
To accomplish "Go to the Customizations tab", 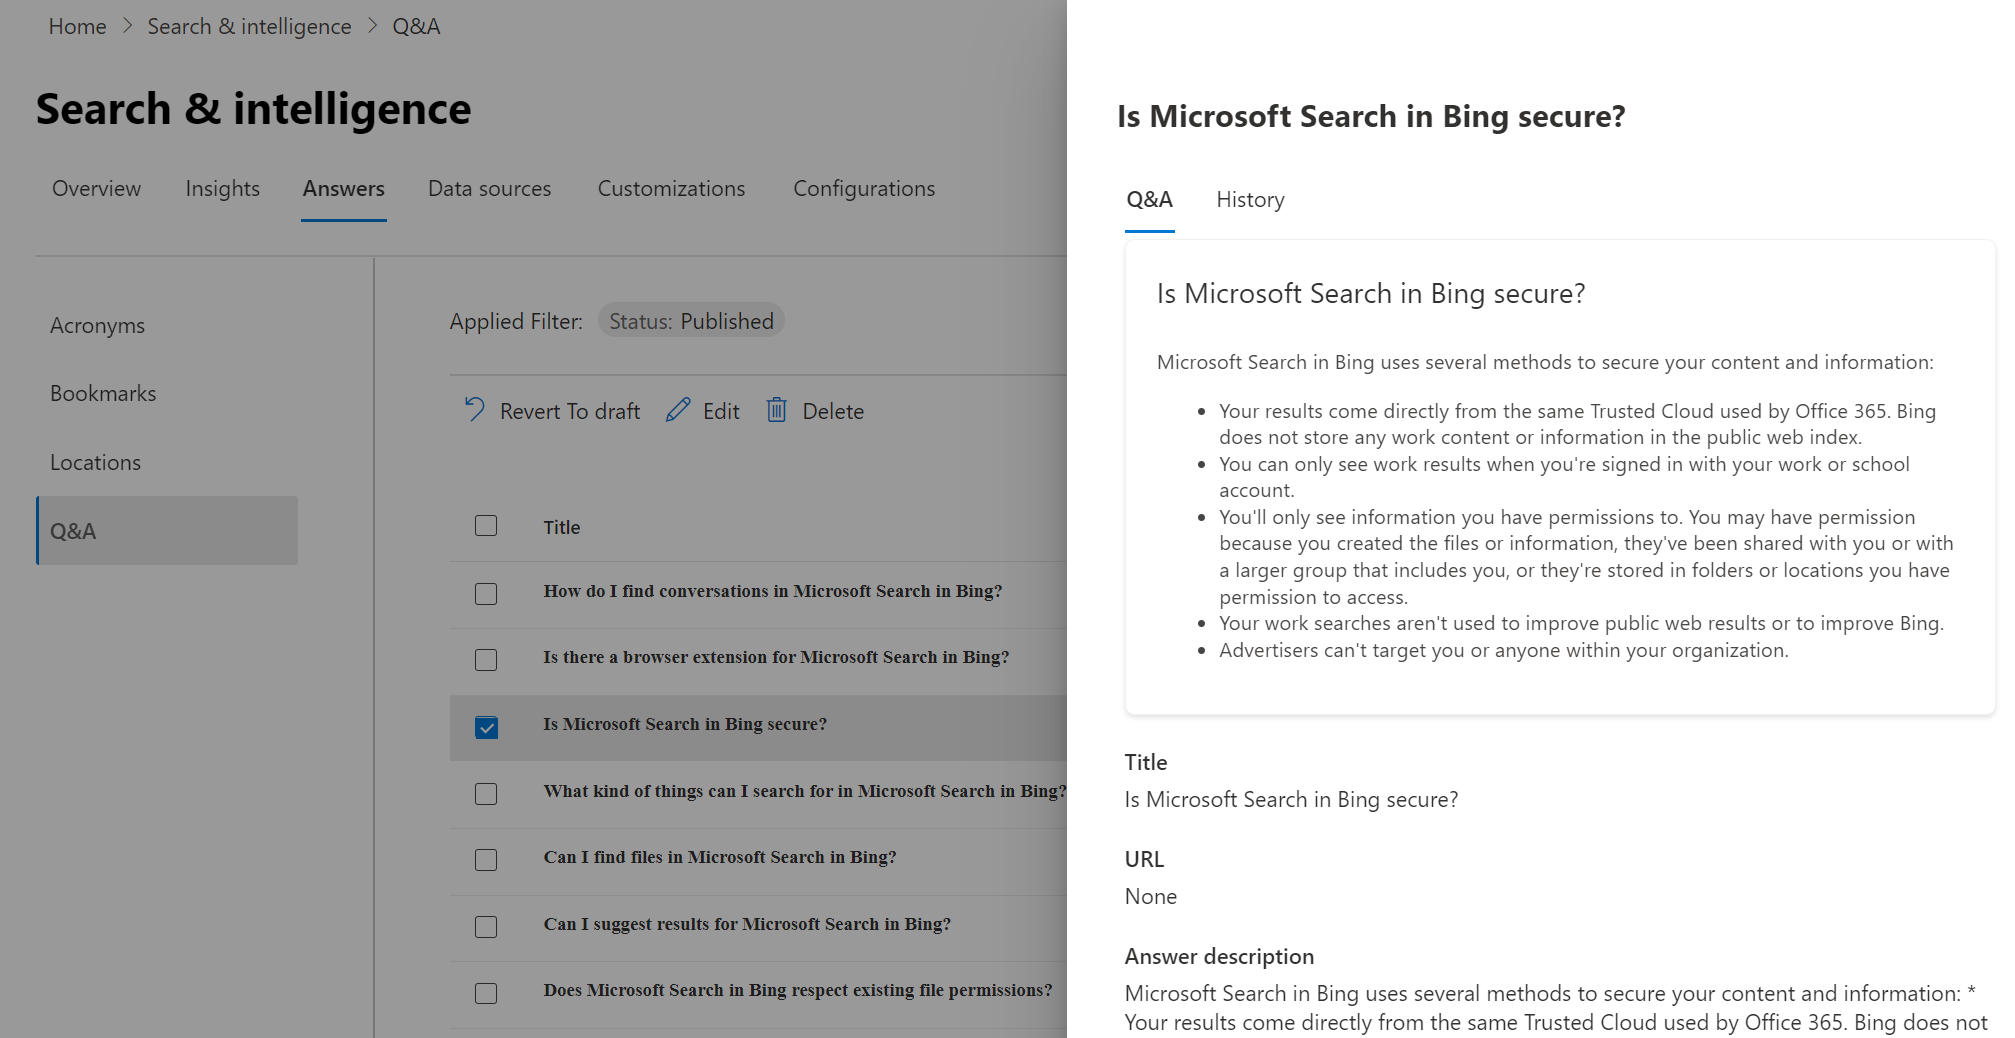I will [671, 189].
